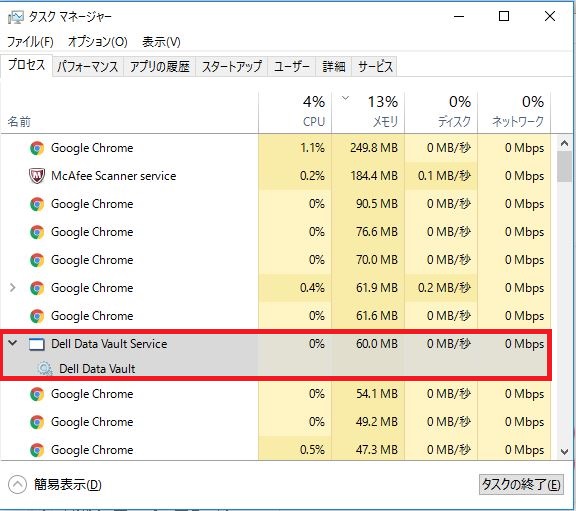Collapse the Dell Data Vault Service group
Viewport: 576px width, 511px height.
[13, 343]
